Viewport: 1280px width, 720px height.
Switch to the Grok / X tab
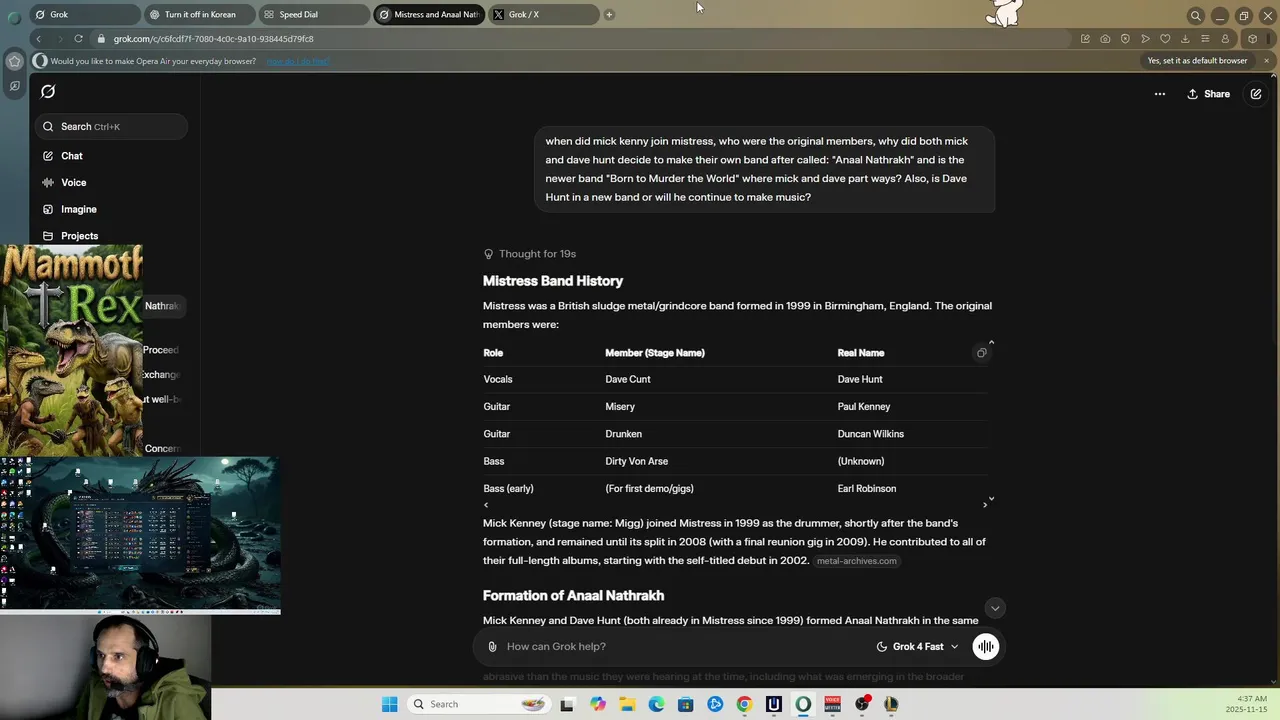coord(543,15)
